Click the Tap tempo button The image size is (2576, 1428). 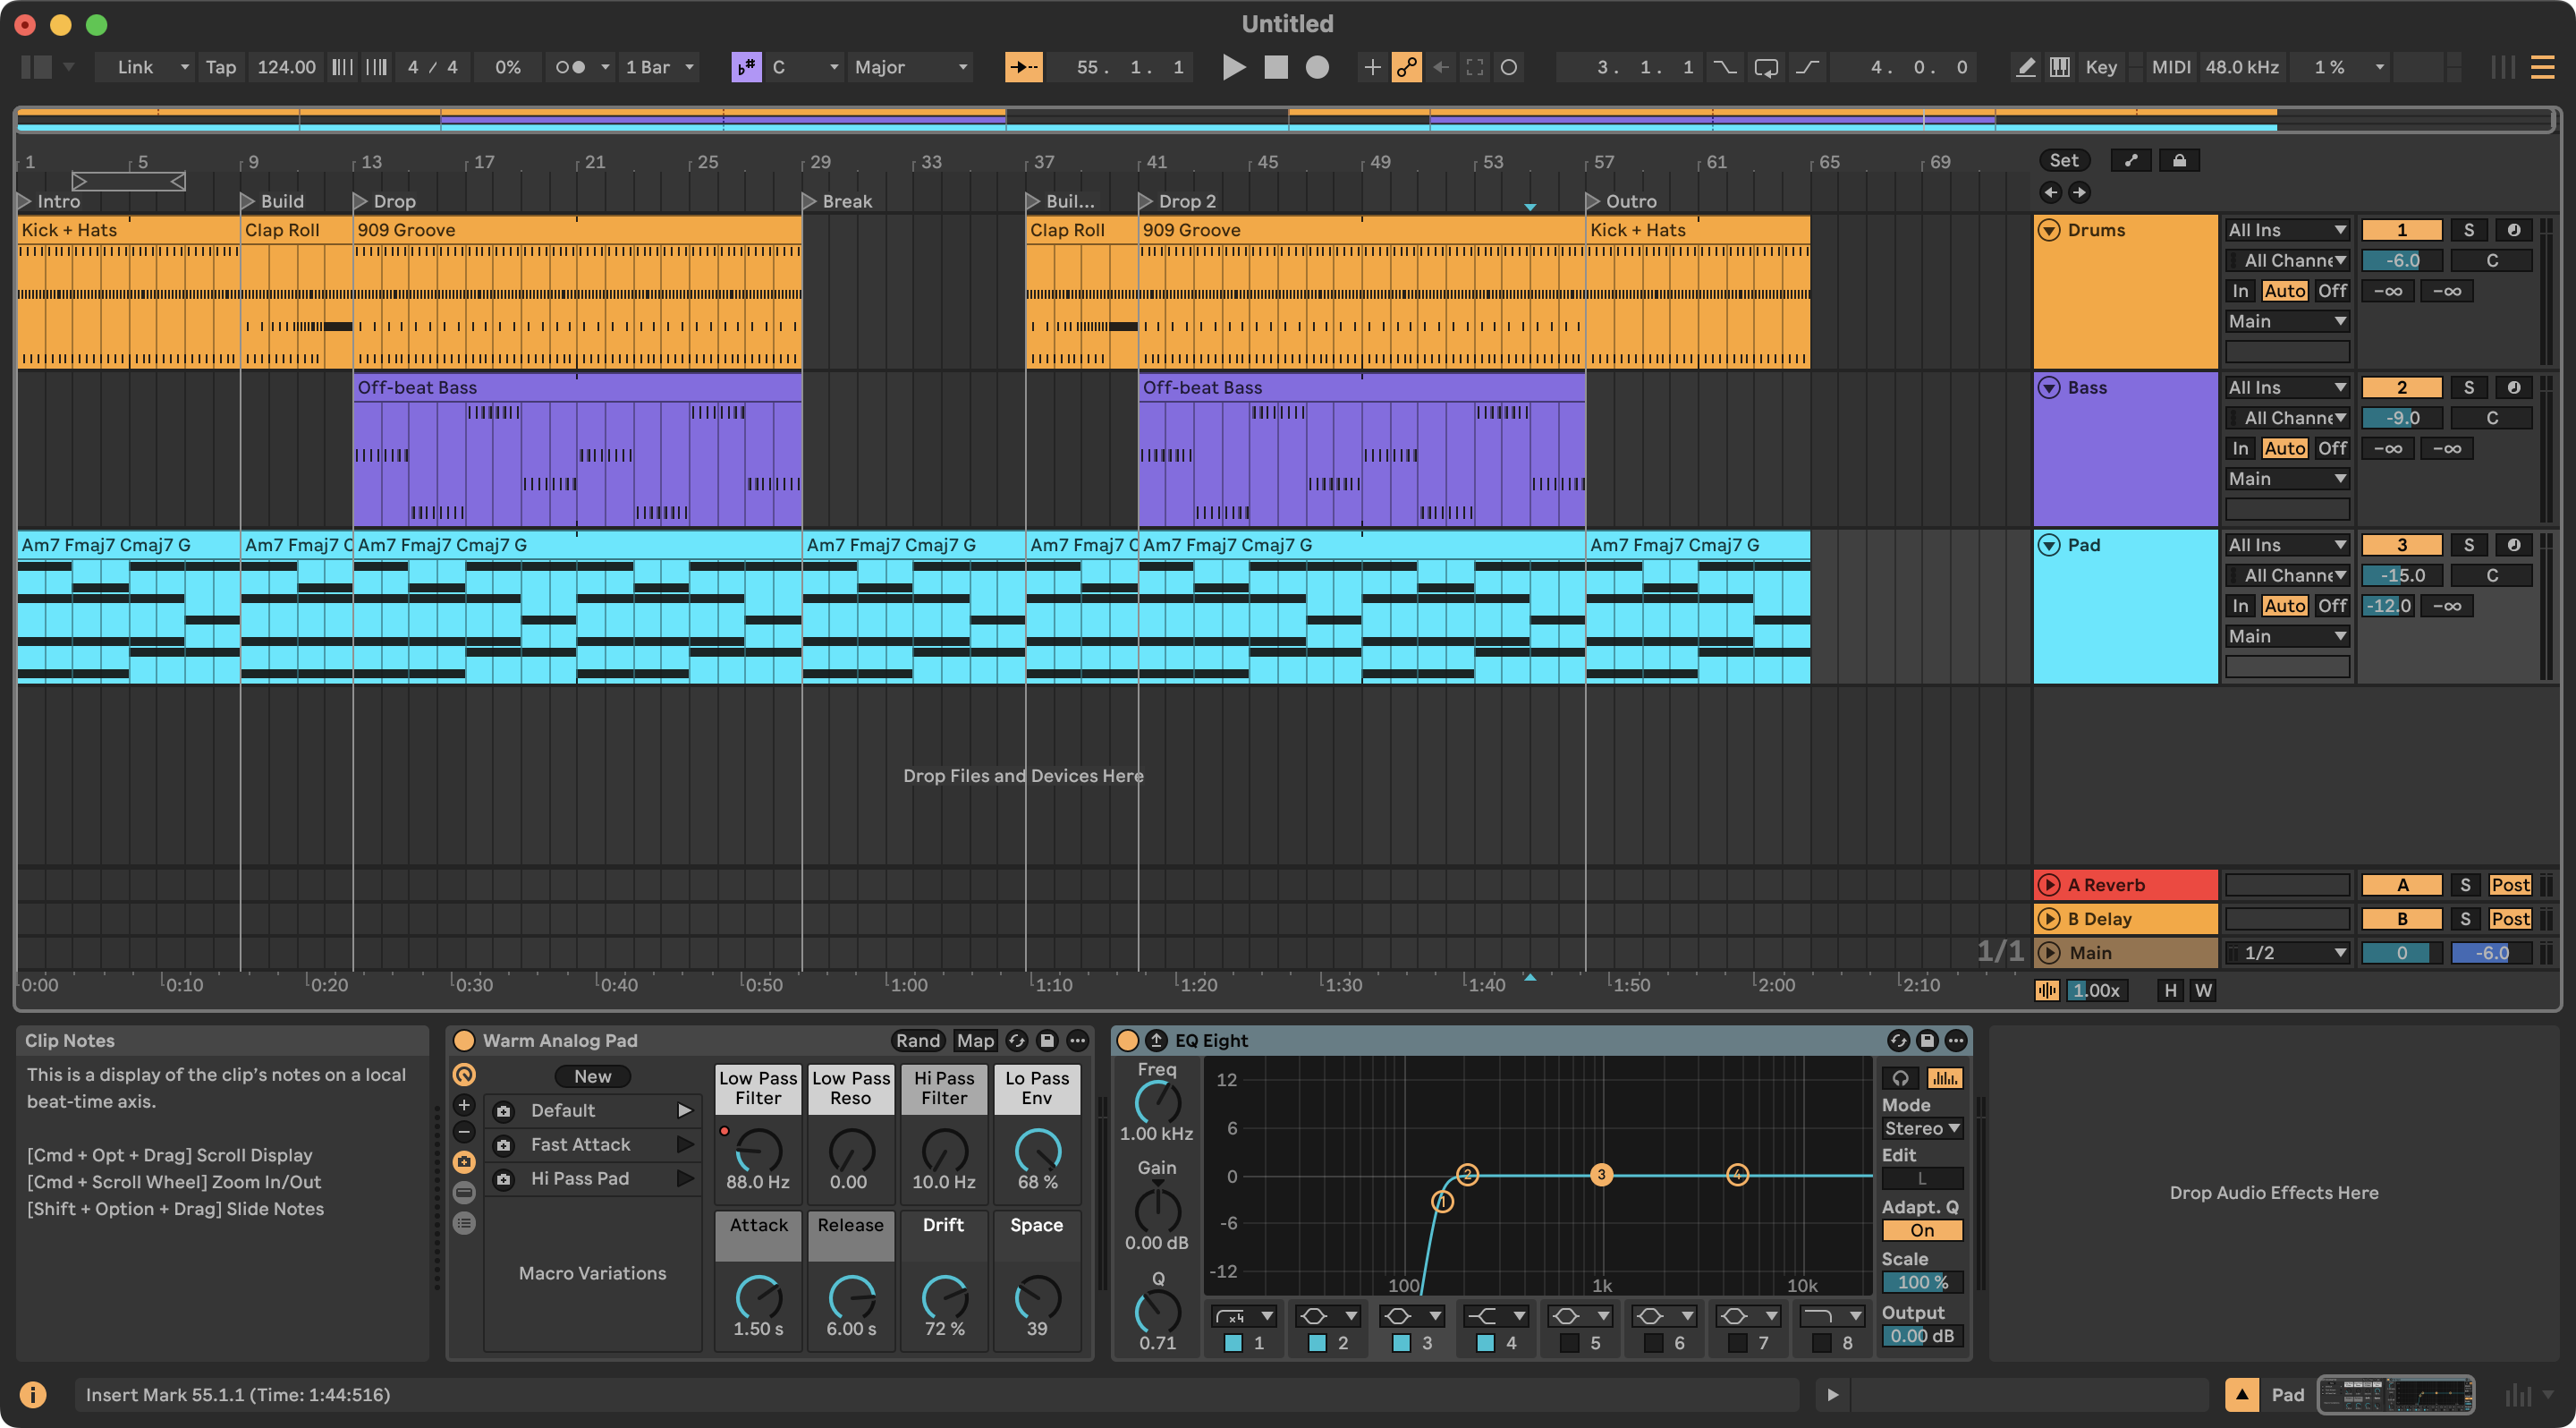[220, 67]
